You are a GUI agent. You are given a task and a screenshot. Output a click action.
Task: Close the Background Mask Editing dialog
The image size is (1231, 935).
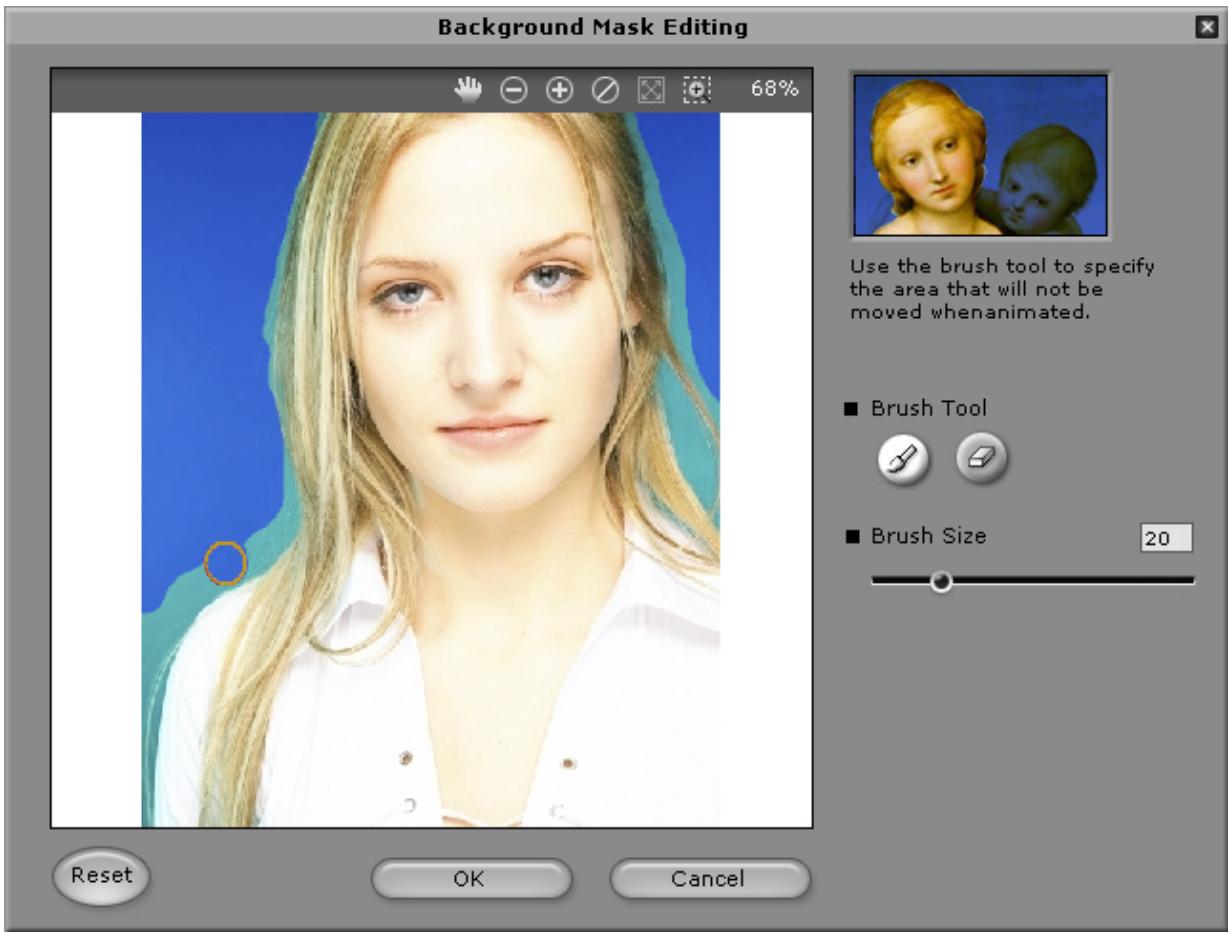click(x=1207, y=28)
